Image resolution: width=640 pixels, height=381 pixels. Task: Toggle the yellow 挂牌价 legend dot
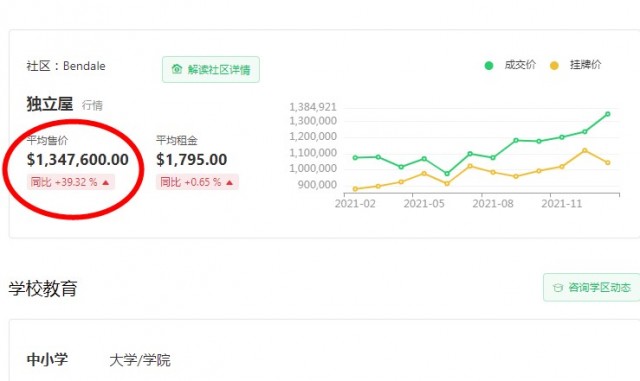click(554, 65)
